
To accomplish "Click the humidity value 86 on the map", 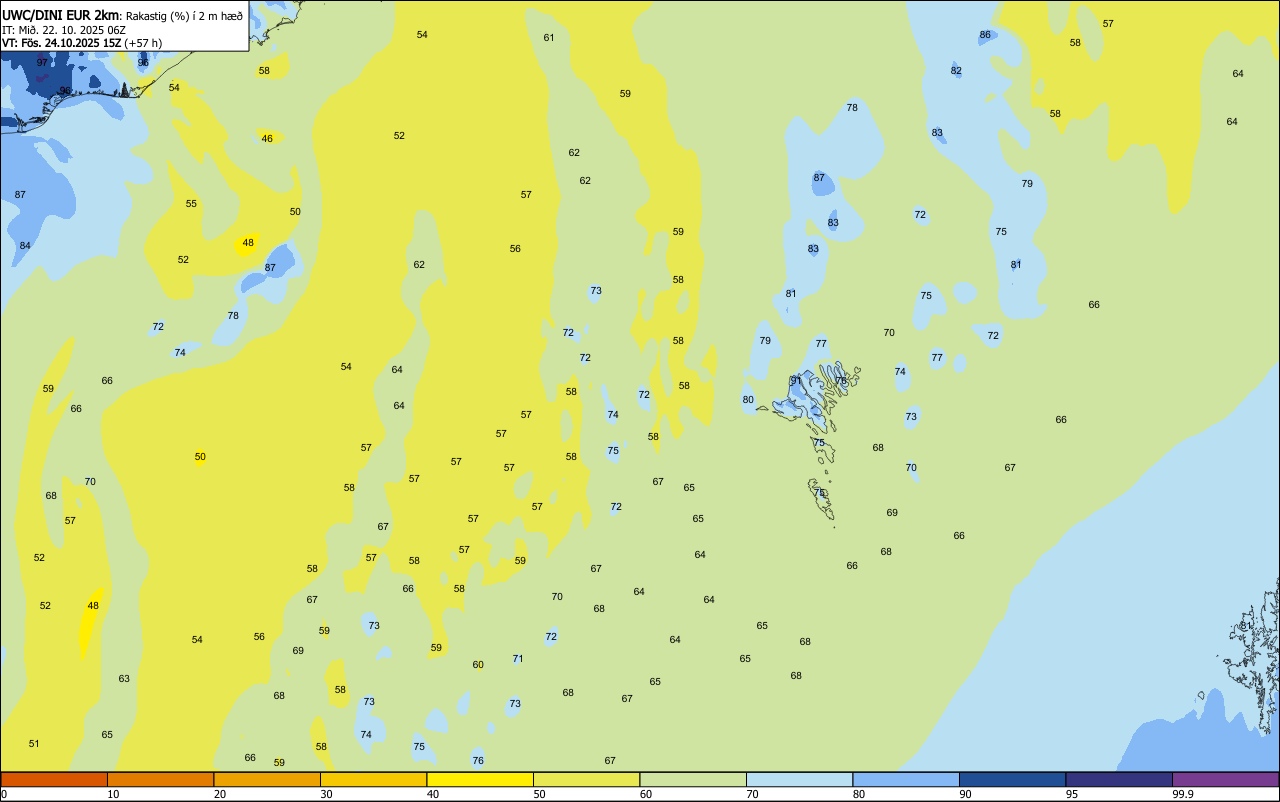I will pos(985,34).
